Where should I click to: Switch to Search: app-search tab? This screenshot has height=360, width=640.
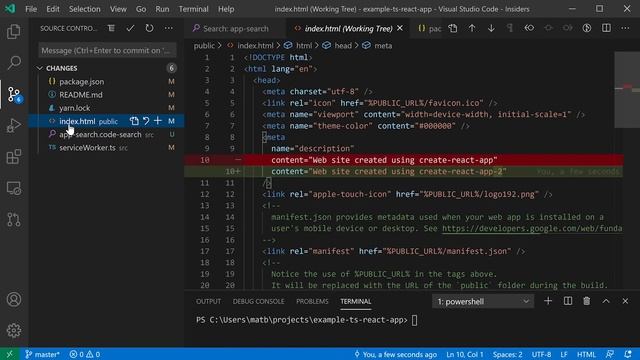(236, 29)
